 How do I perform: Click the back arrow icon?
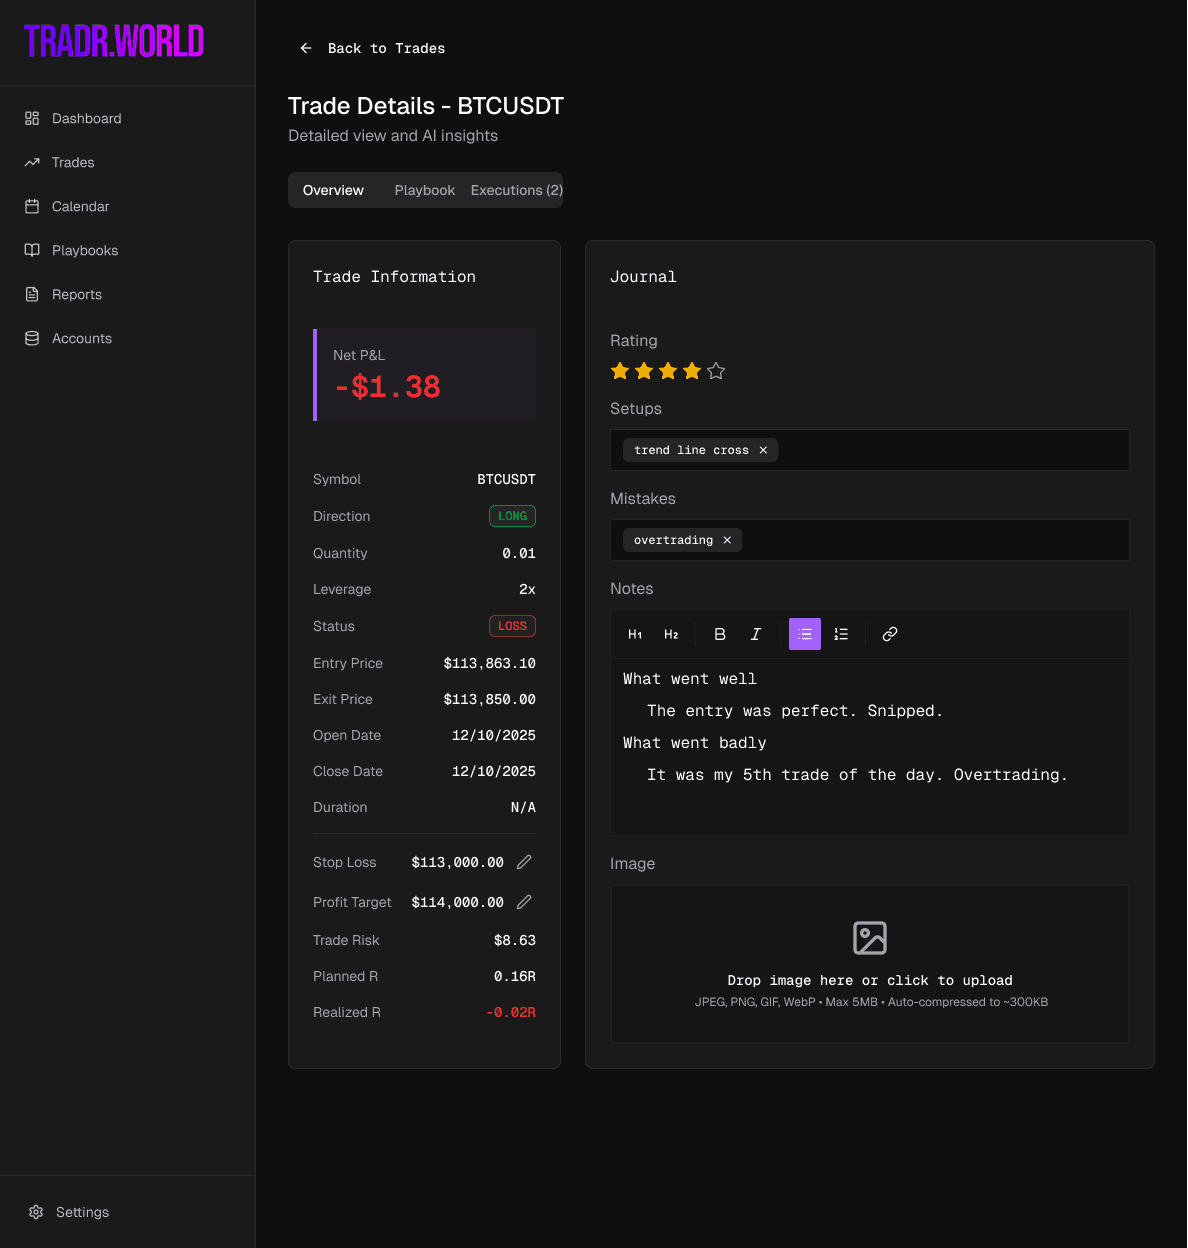click(306, 48)
